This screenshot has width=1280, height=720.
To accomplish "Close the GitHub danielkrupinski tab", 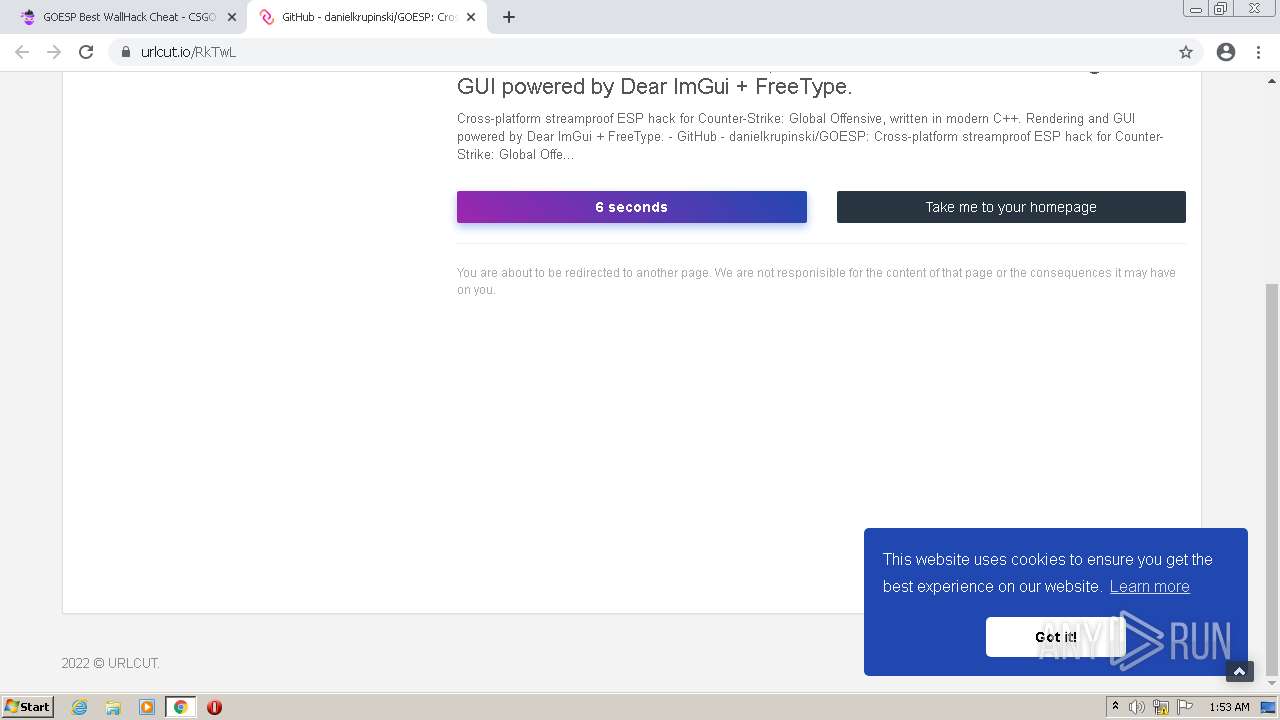I will tap(471, 17).
